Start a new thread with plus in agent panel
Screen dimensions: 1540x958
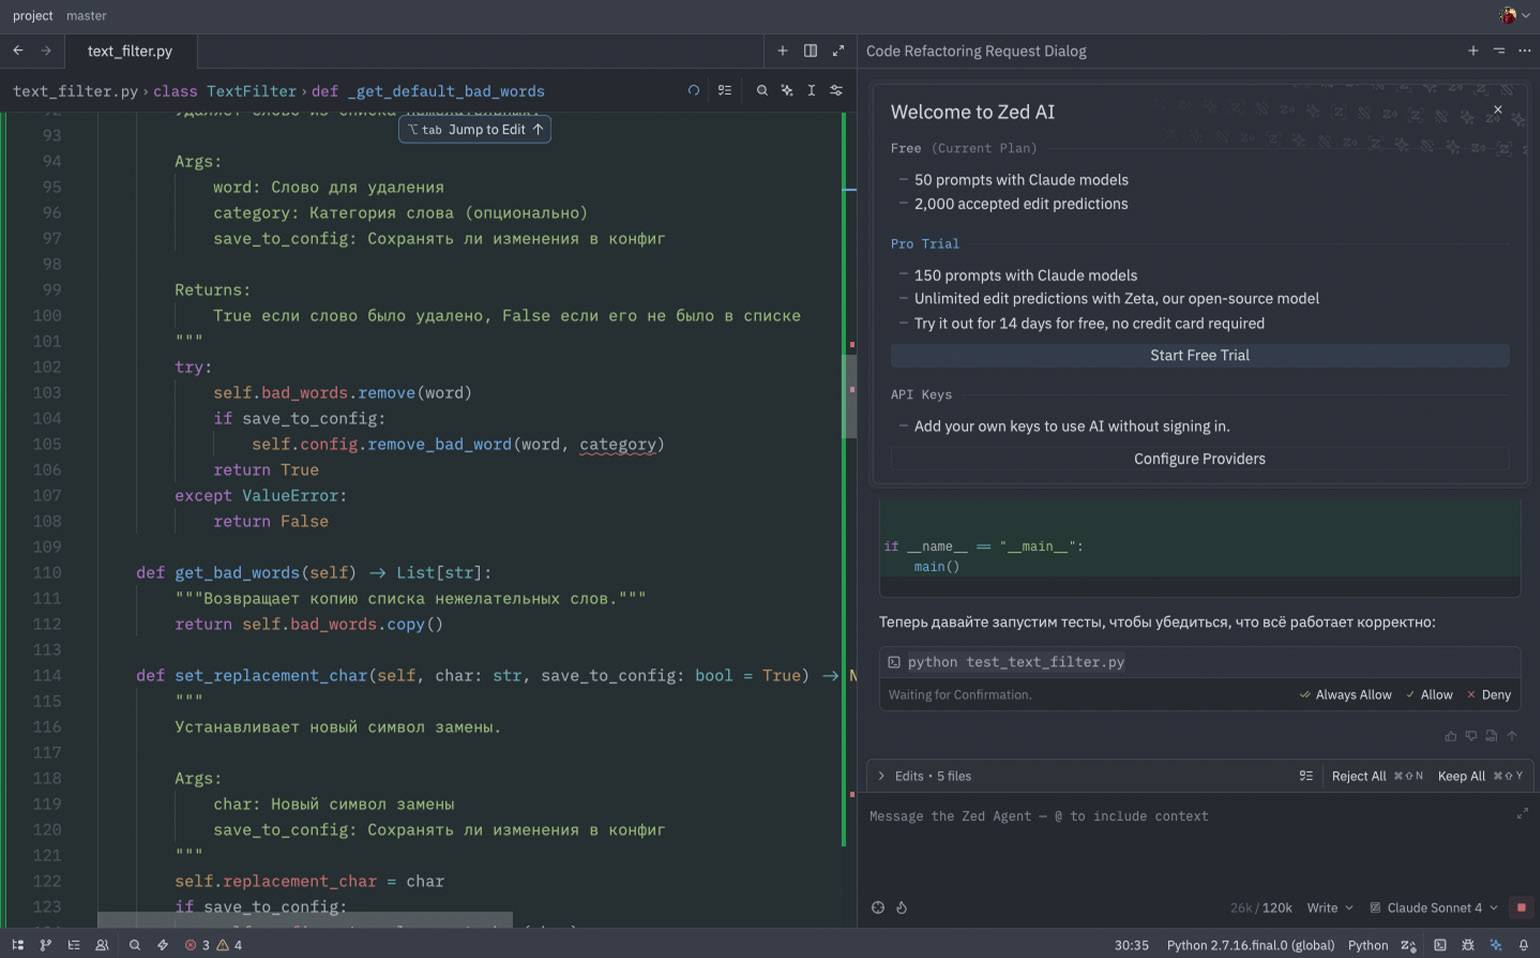pyautogui.click(x=1473, y=50)
